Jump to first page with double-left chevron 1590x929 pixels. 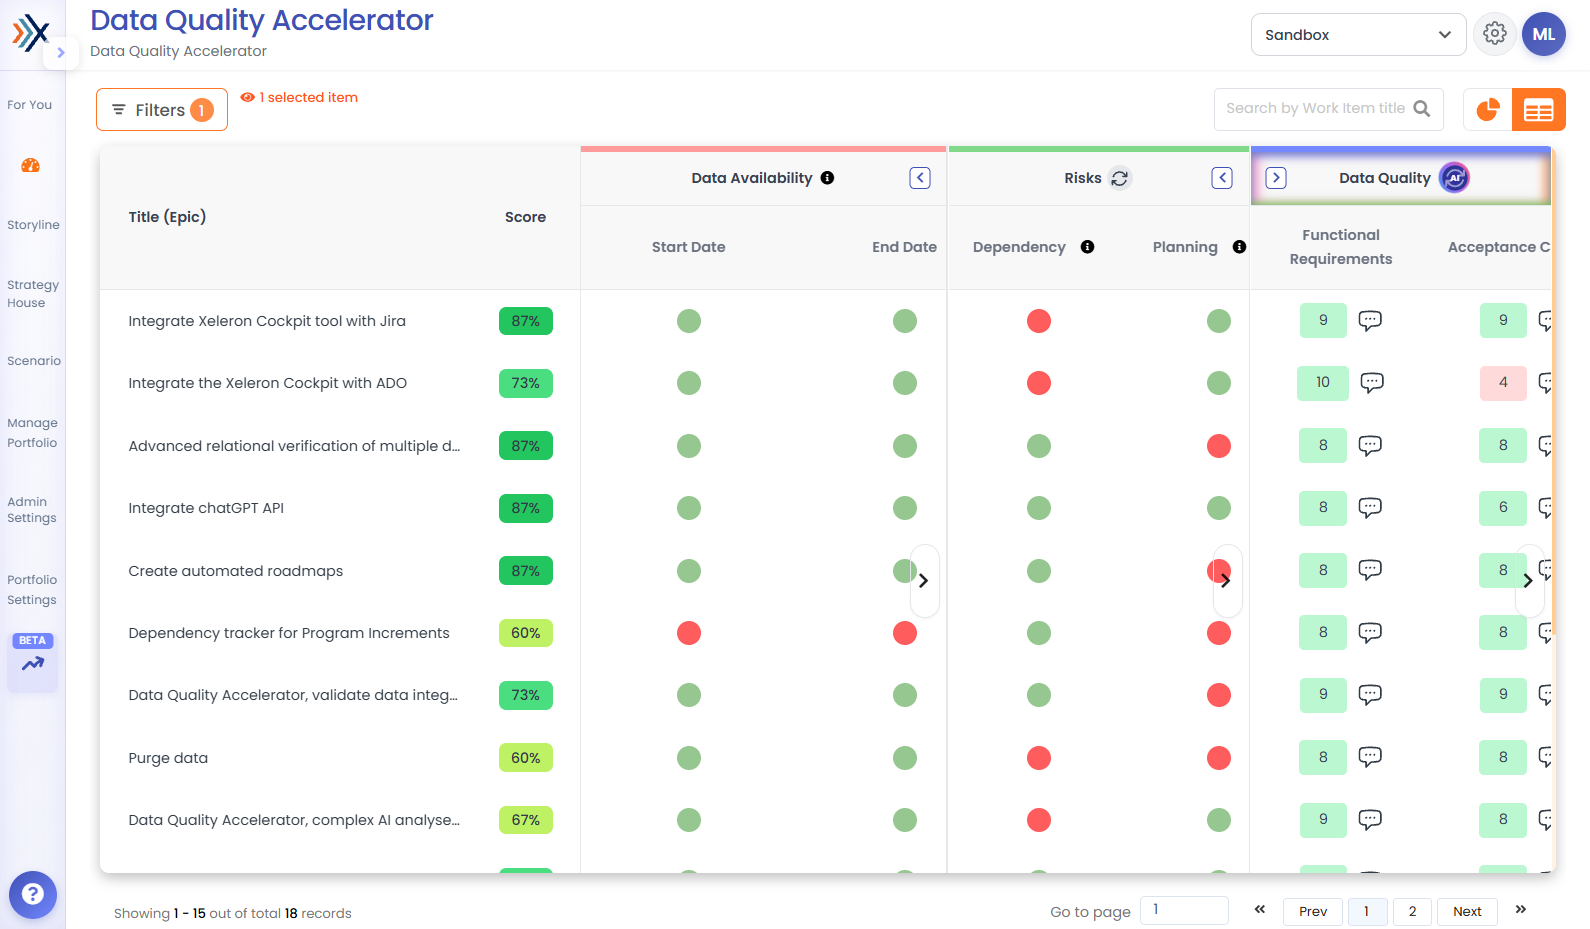pos(1260,909)
